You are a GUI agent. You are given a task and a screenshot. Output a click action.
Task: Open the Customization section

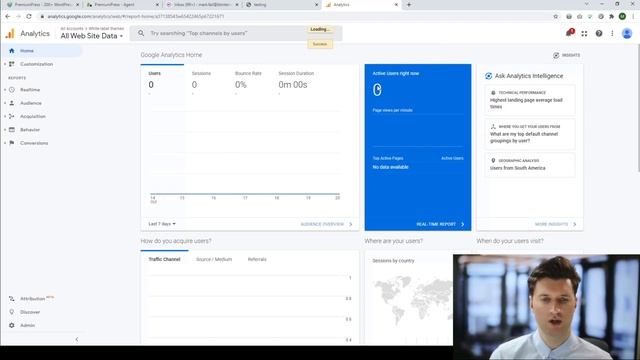click(36, 64)
